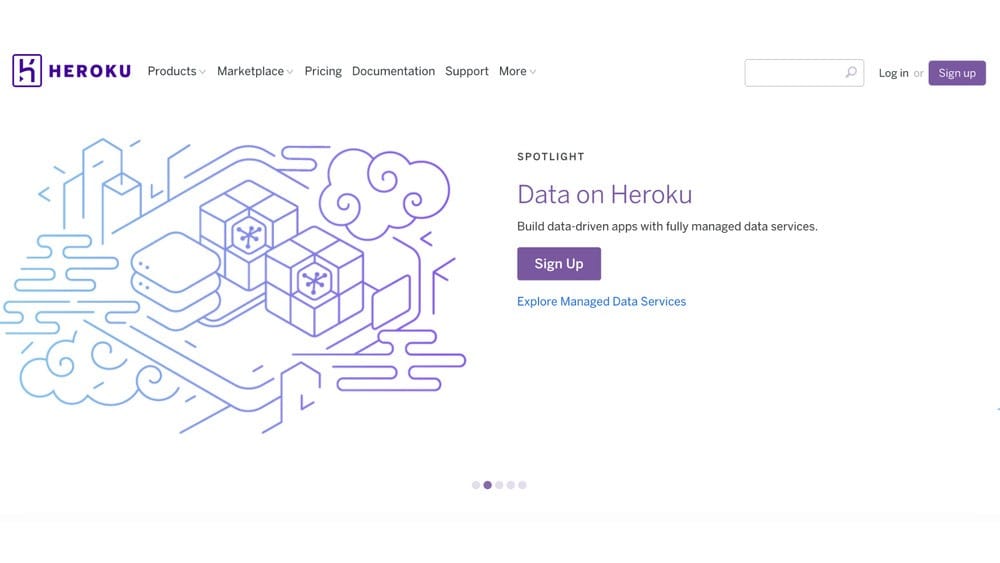The height and width of the screenshot is (563, 1000).
Task: Expand the Marketplace dropdown menu
Action: [x=255, y=71]
